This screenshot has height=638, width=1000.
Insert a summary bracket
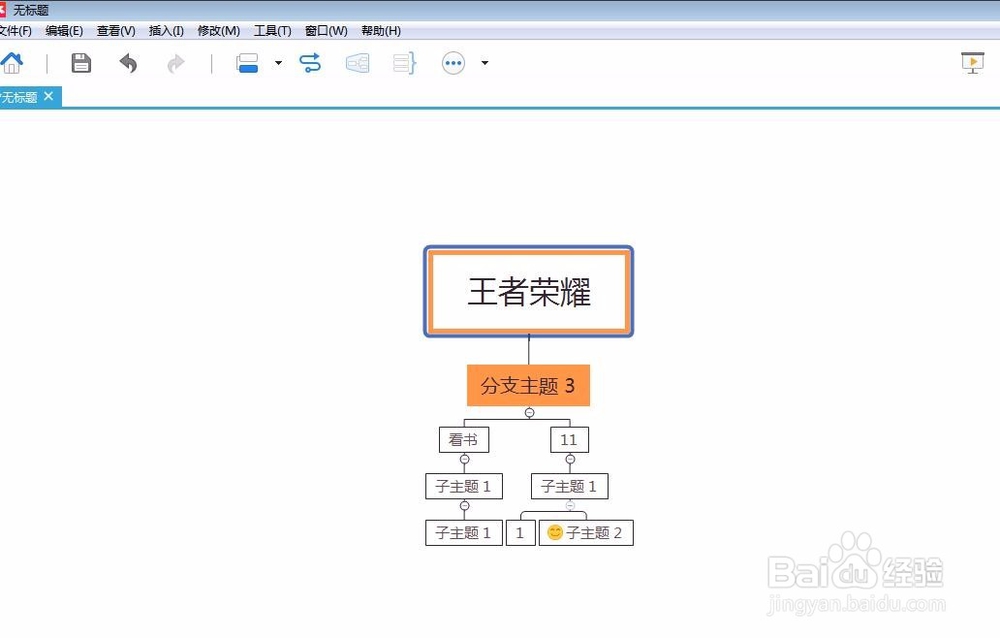pyautogui.click(x=403, y=63)
